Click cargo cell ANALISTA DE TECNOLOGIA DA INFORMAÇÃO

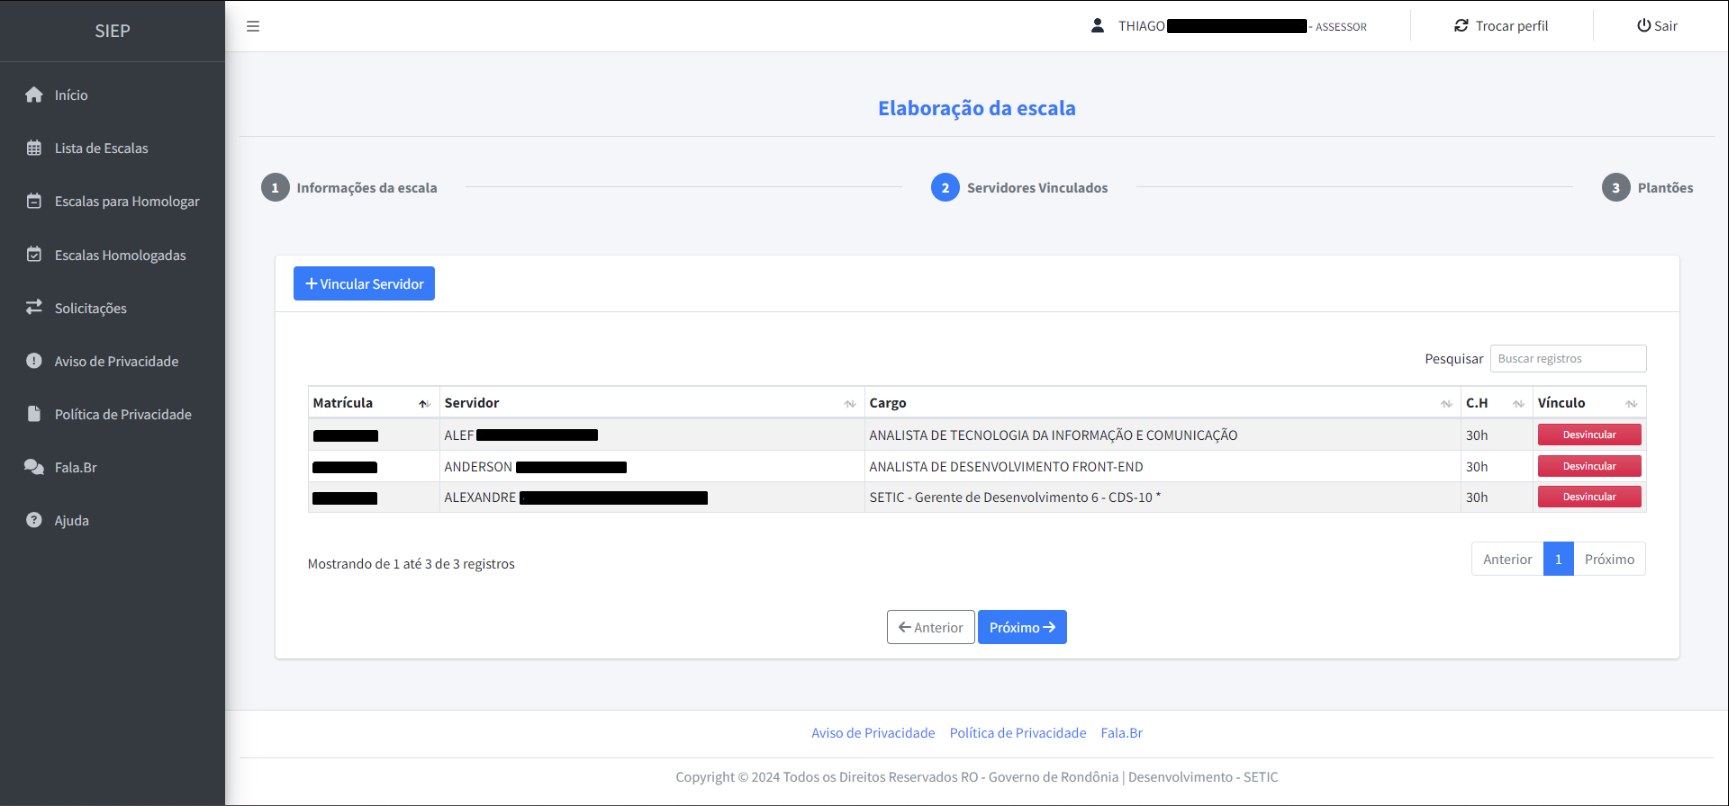pos(1162,435)
